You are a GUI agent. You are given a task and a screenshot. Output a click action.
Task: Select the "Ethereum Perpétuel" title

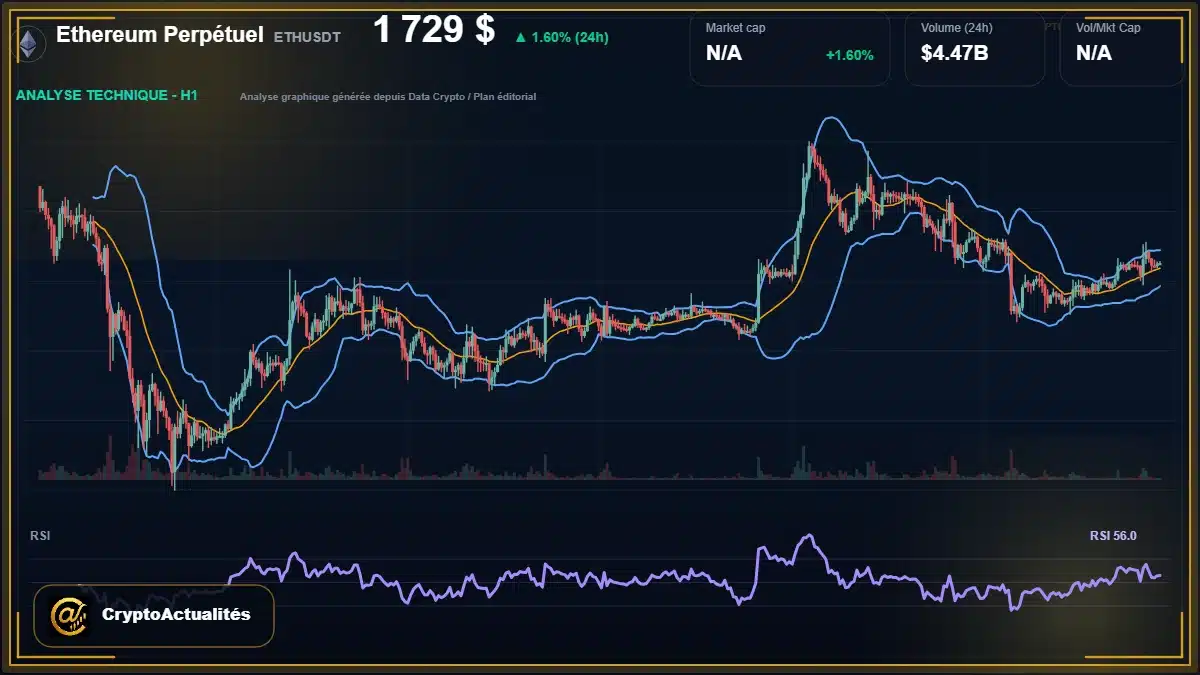pyautogui.click(x=160, y=35)
